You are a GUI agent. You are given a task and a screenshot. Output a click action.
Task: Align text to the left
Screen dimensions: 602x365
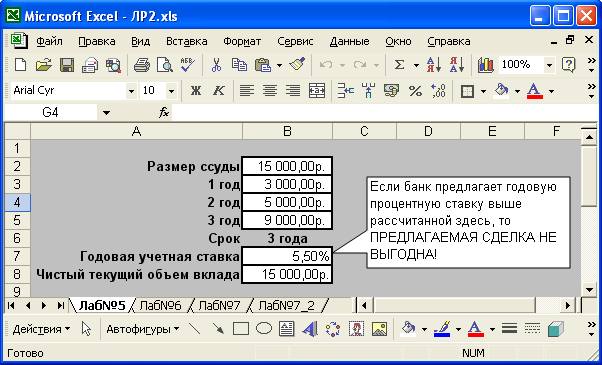247,91
